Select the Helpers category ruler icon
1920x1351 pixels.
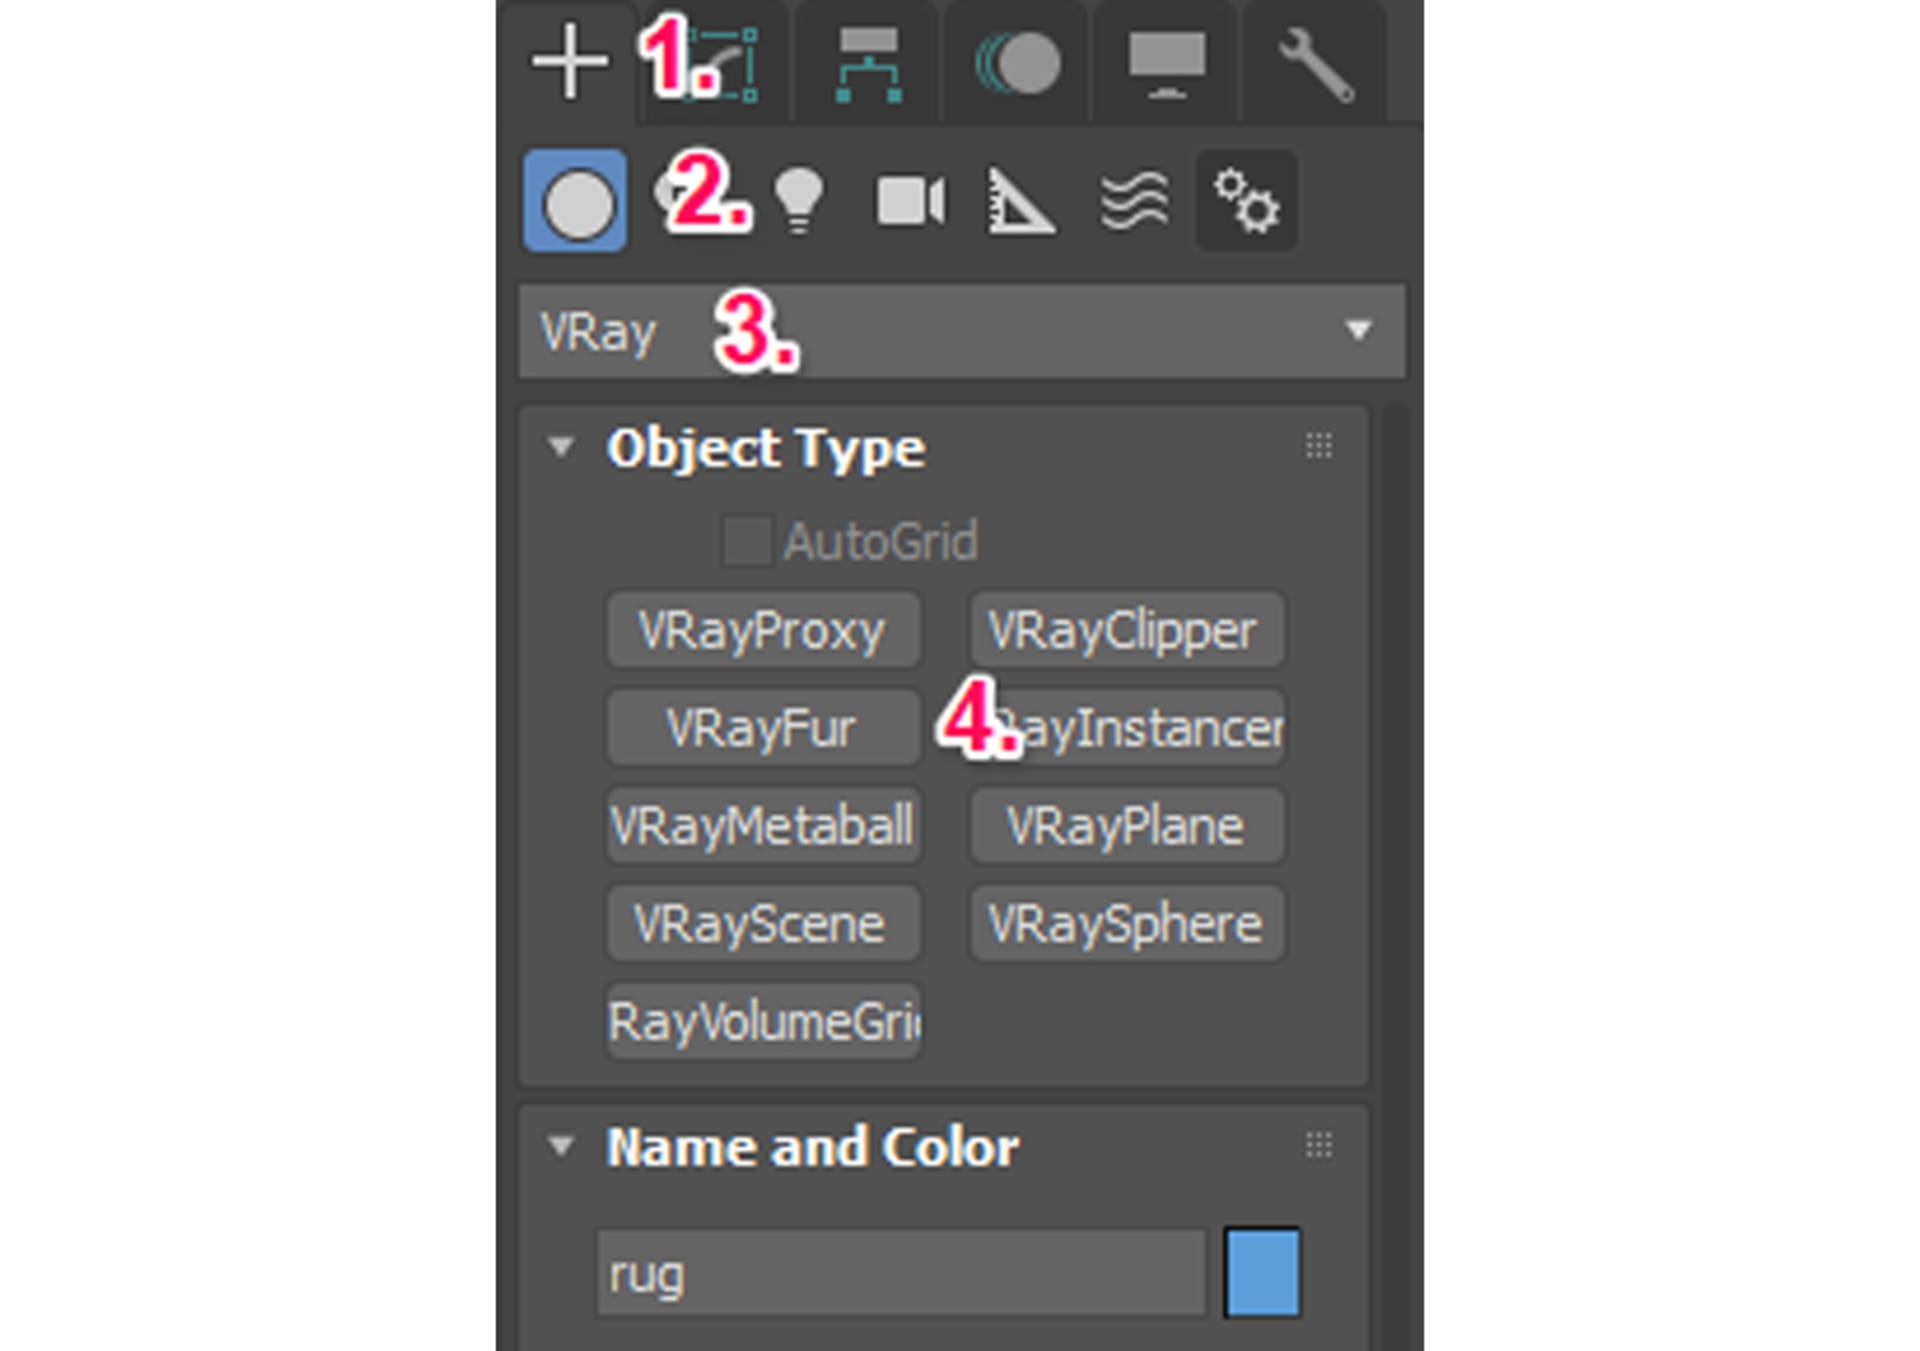[1020, 201]
